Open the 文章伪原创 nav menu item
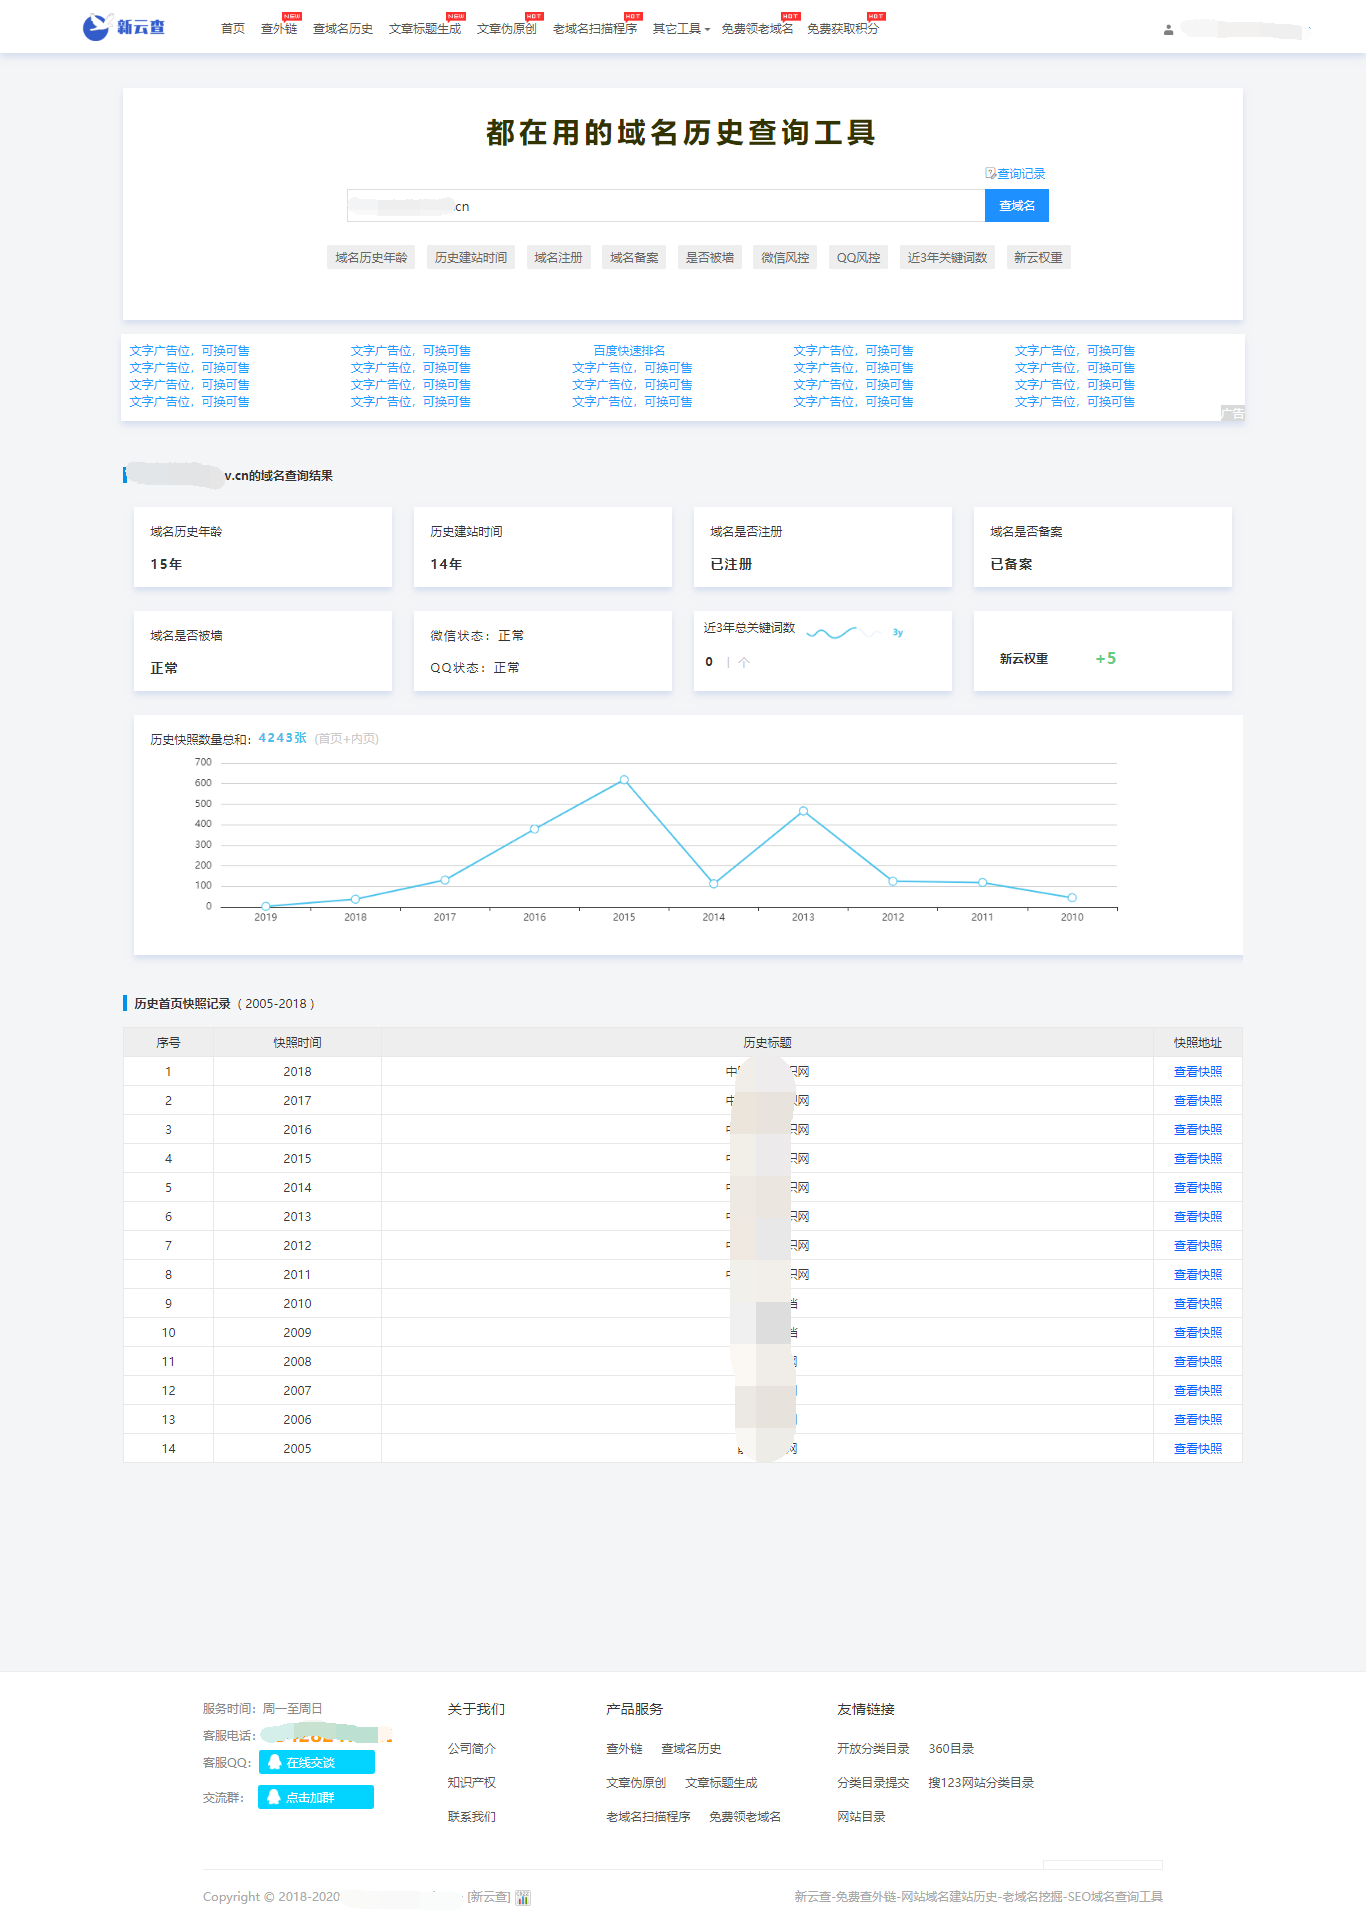Viewport: 1366px width, 1930px height. (x=506, y=29)
